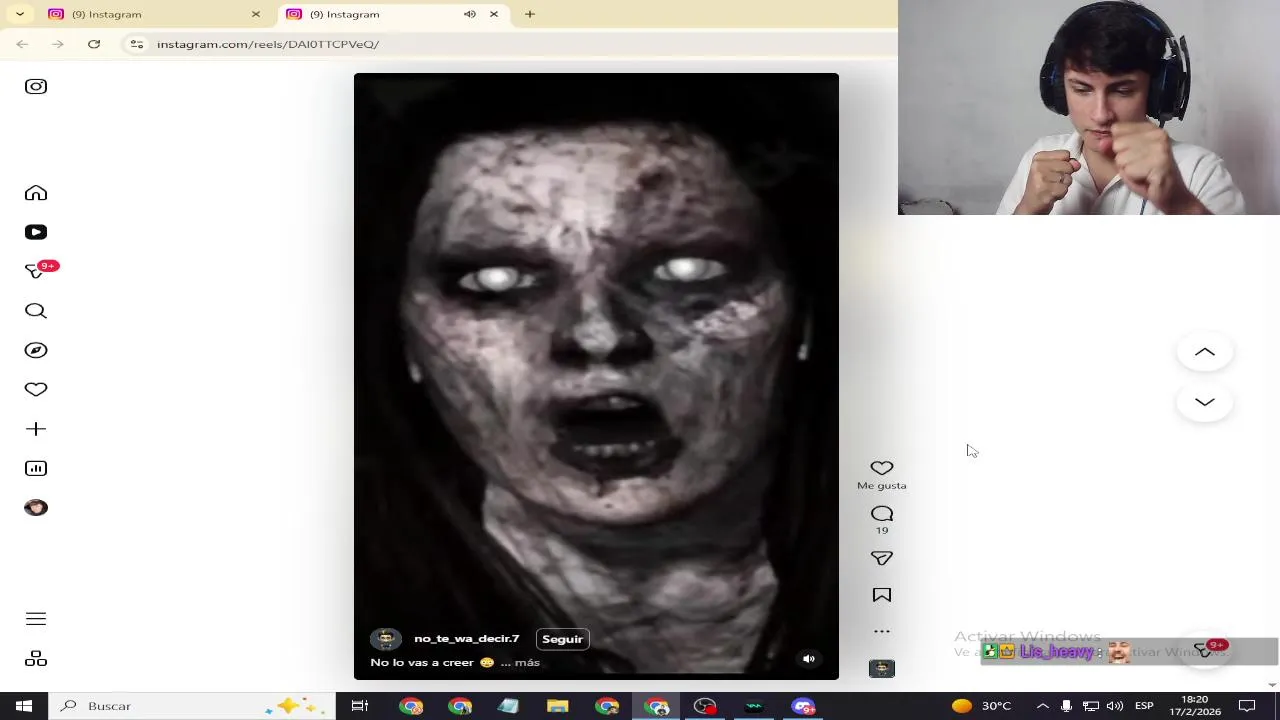
Task: Open your profile avatar in sidebar
Action: 36,508
